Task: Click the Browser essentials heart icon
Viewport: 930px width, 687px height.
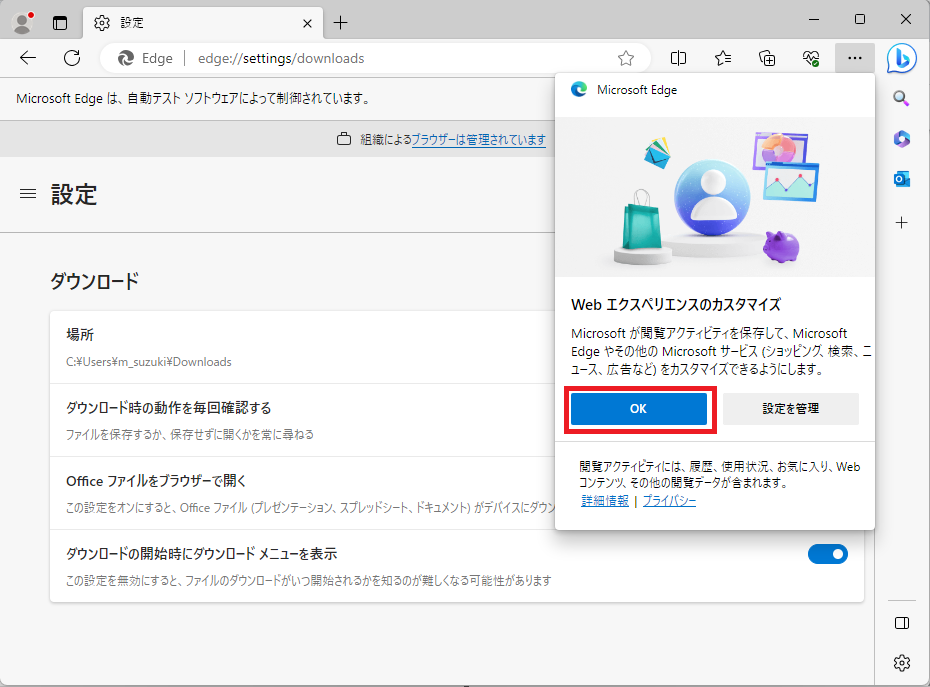Action: click(811, 58)
